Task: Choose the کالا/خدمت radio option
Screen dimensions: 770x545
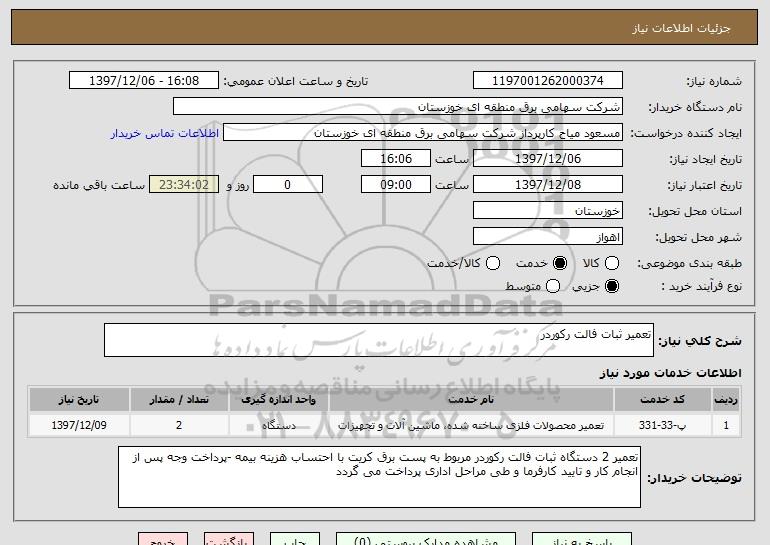Action: 491,263
